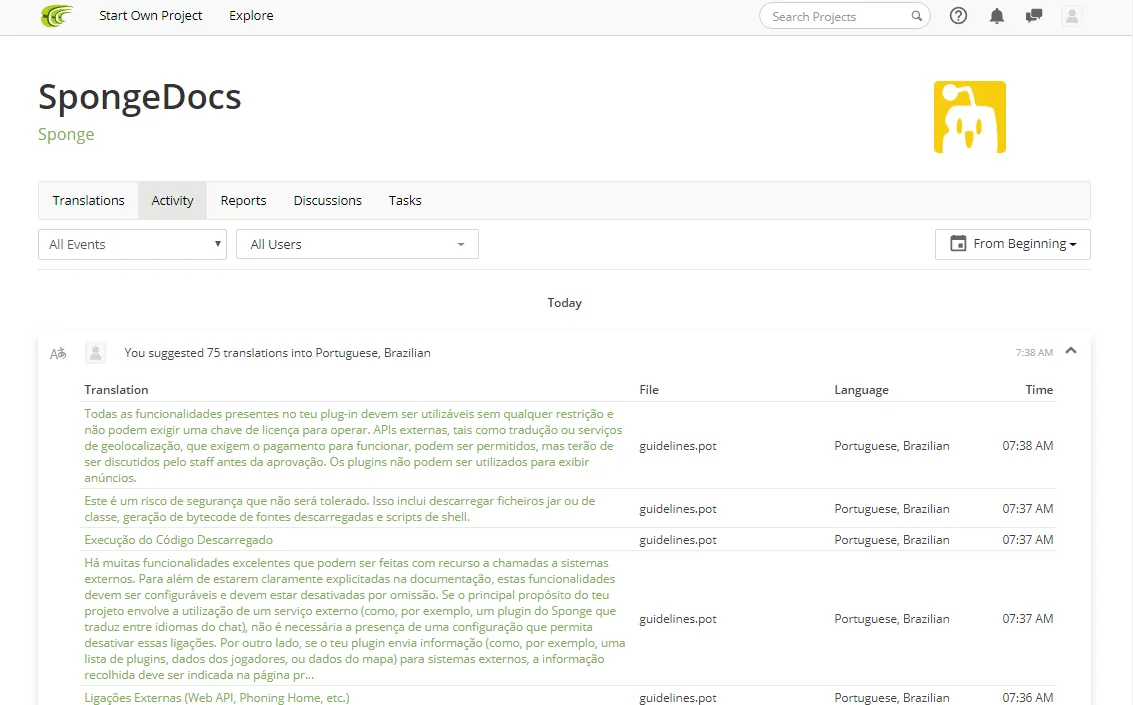Open translation 'Execução do Código Descarregado'

point(178,540)
